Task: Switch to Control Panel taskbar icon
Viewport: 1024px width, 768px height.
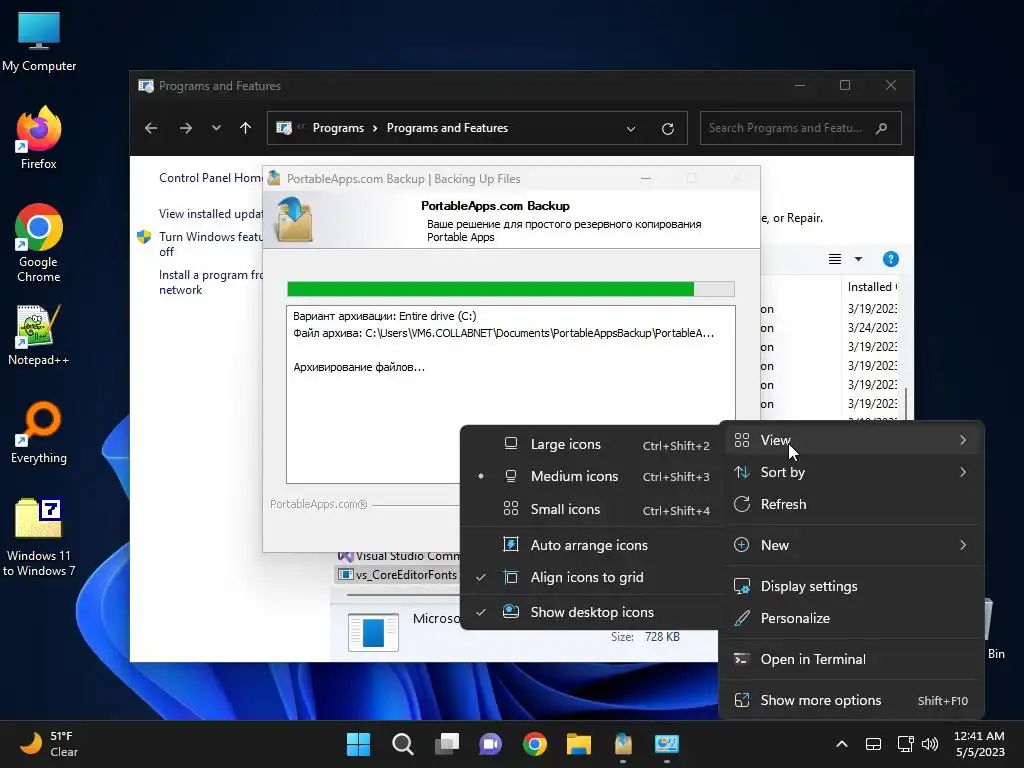Action: [667, 744]
